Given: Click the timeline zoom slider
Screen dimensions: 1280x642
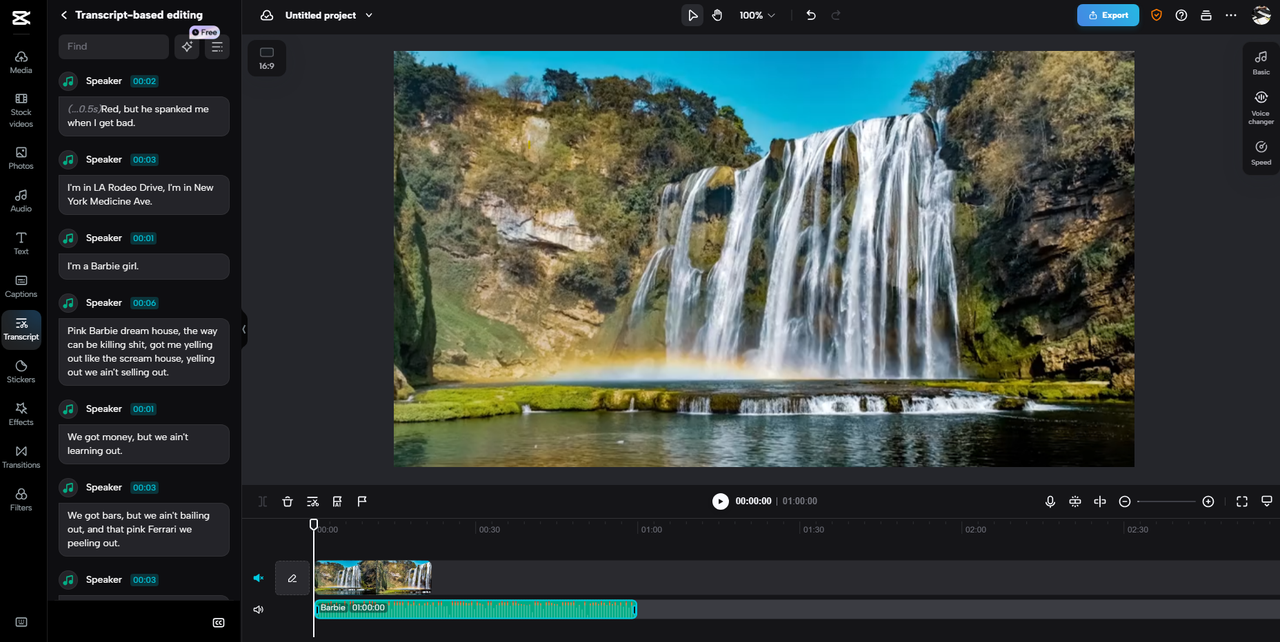Looking at the screenshot, I should 1166,501.
